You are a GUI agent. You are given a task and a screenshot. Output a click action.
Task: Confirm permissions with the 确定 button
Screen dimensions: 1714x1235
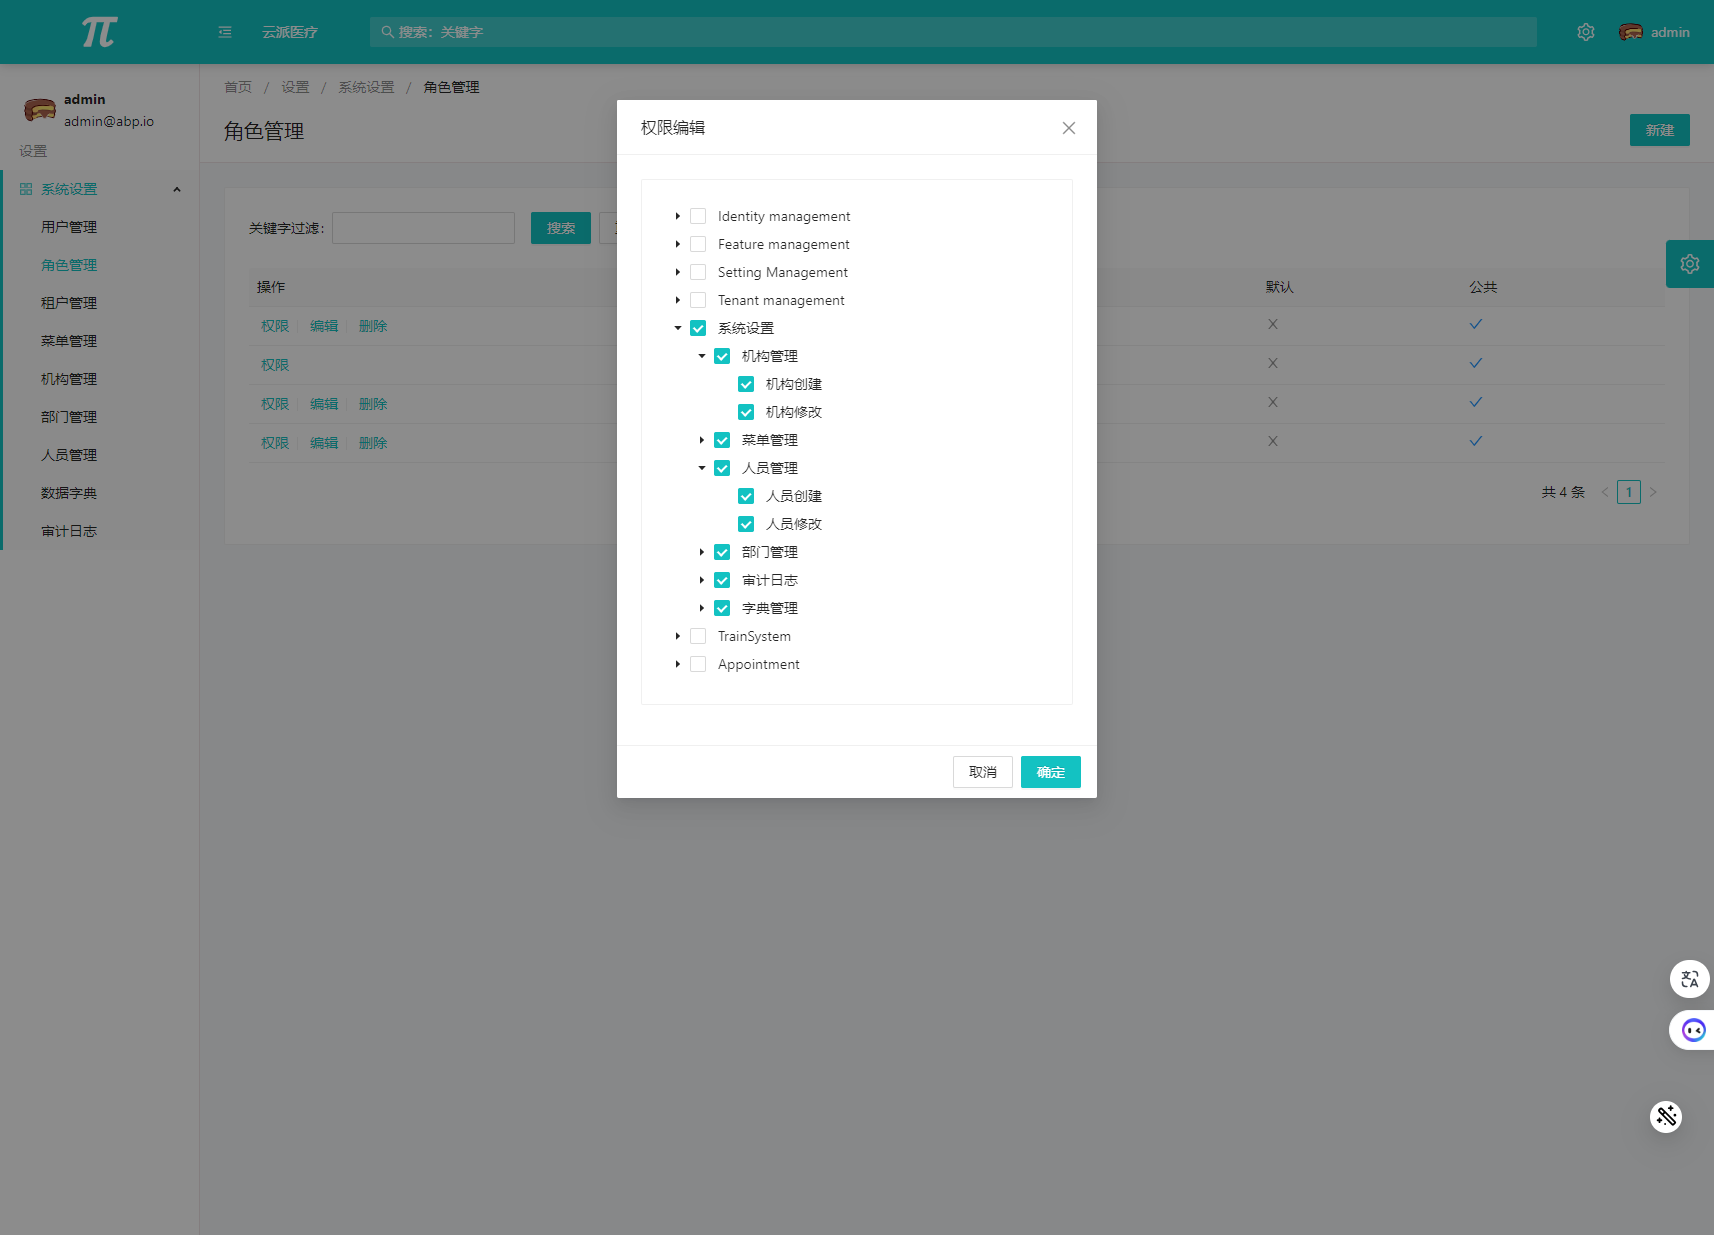[x=1050, y=772]
